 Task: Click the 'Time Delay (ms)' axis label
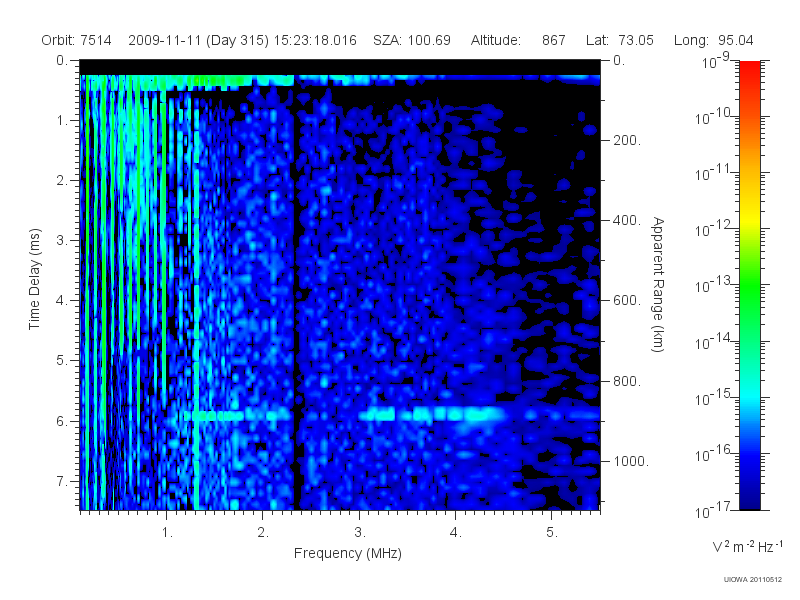point(34,279)
